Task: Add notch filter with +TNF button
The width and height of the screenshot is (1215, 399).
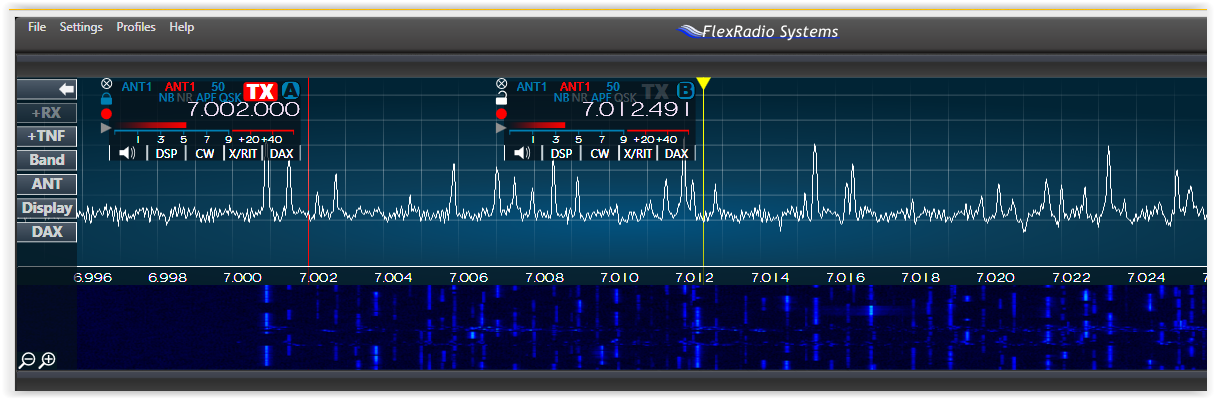Action: (x=47, y=136)
